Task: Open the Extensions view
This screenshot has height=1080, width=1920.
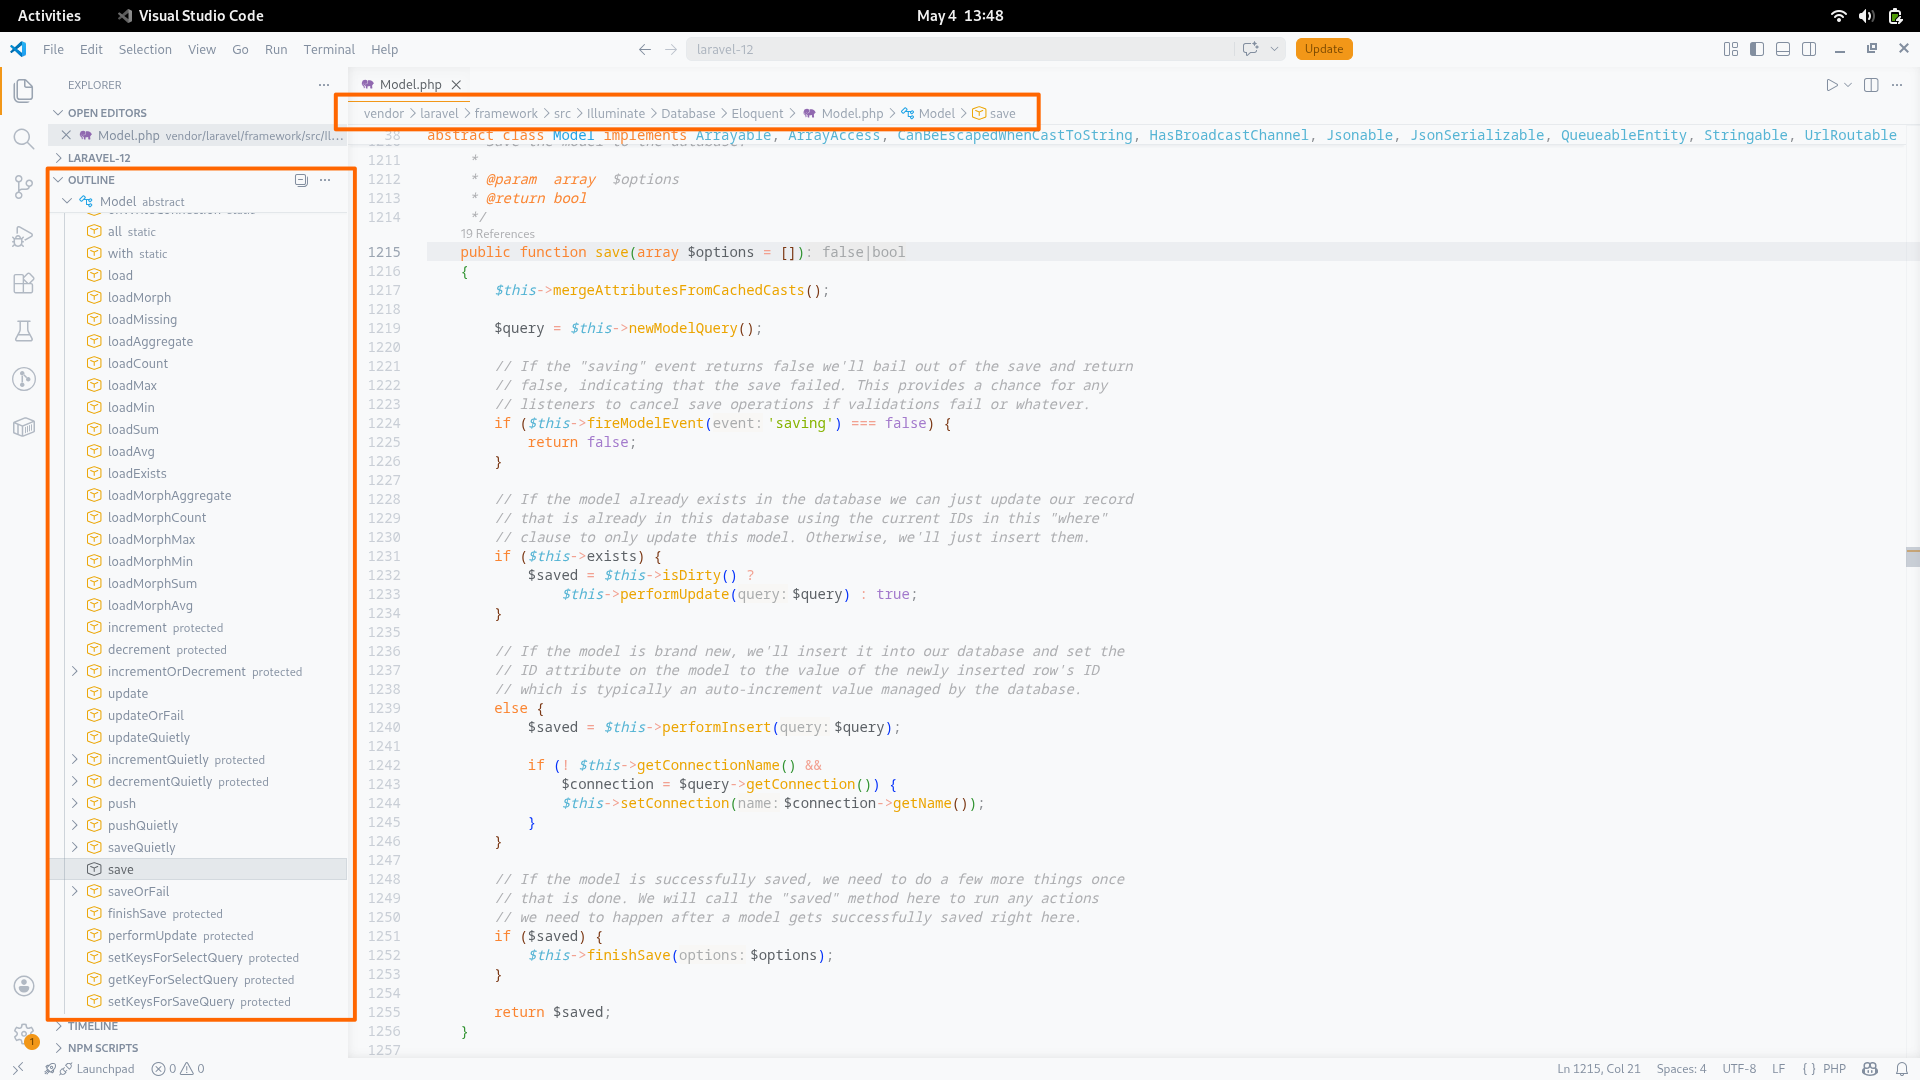Action: pos(24,284)
